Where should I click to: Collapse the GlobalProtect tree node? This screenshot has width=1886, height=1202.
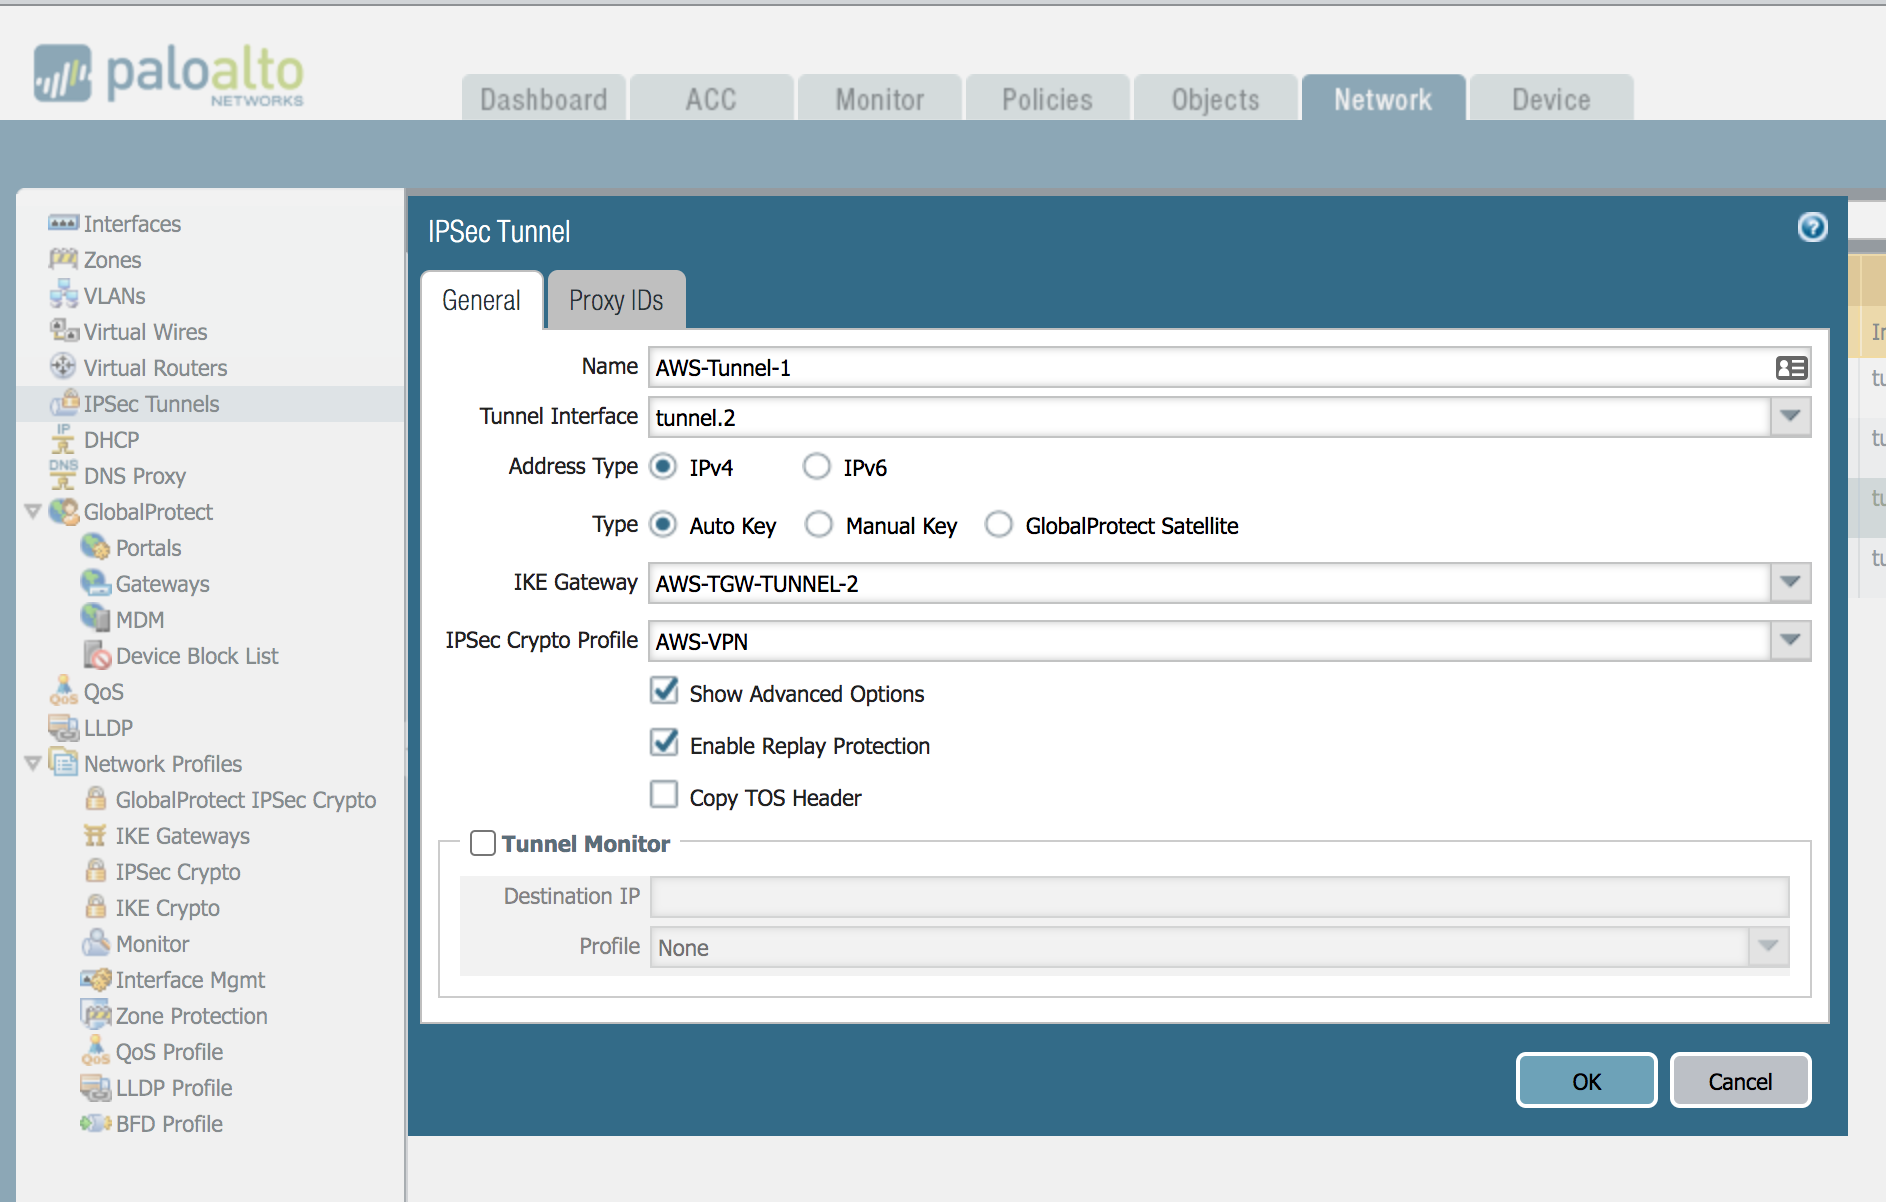33,512
